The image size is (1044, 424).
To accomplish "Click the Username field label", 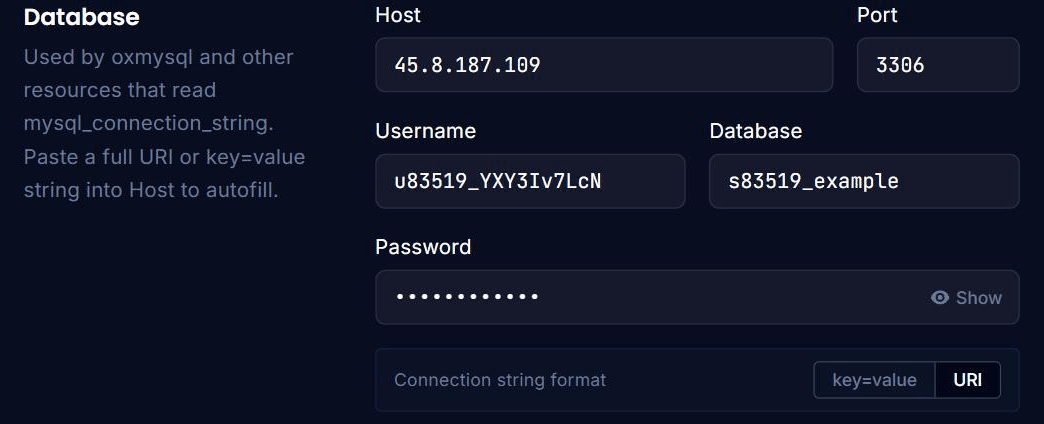I will click(425, 130).
